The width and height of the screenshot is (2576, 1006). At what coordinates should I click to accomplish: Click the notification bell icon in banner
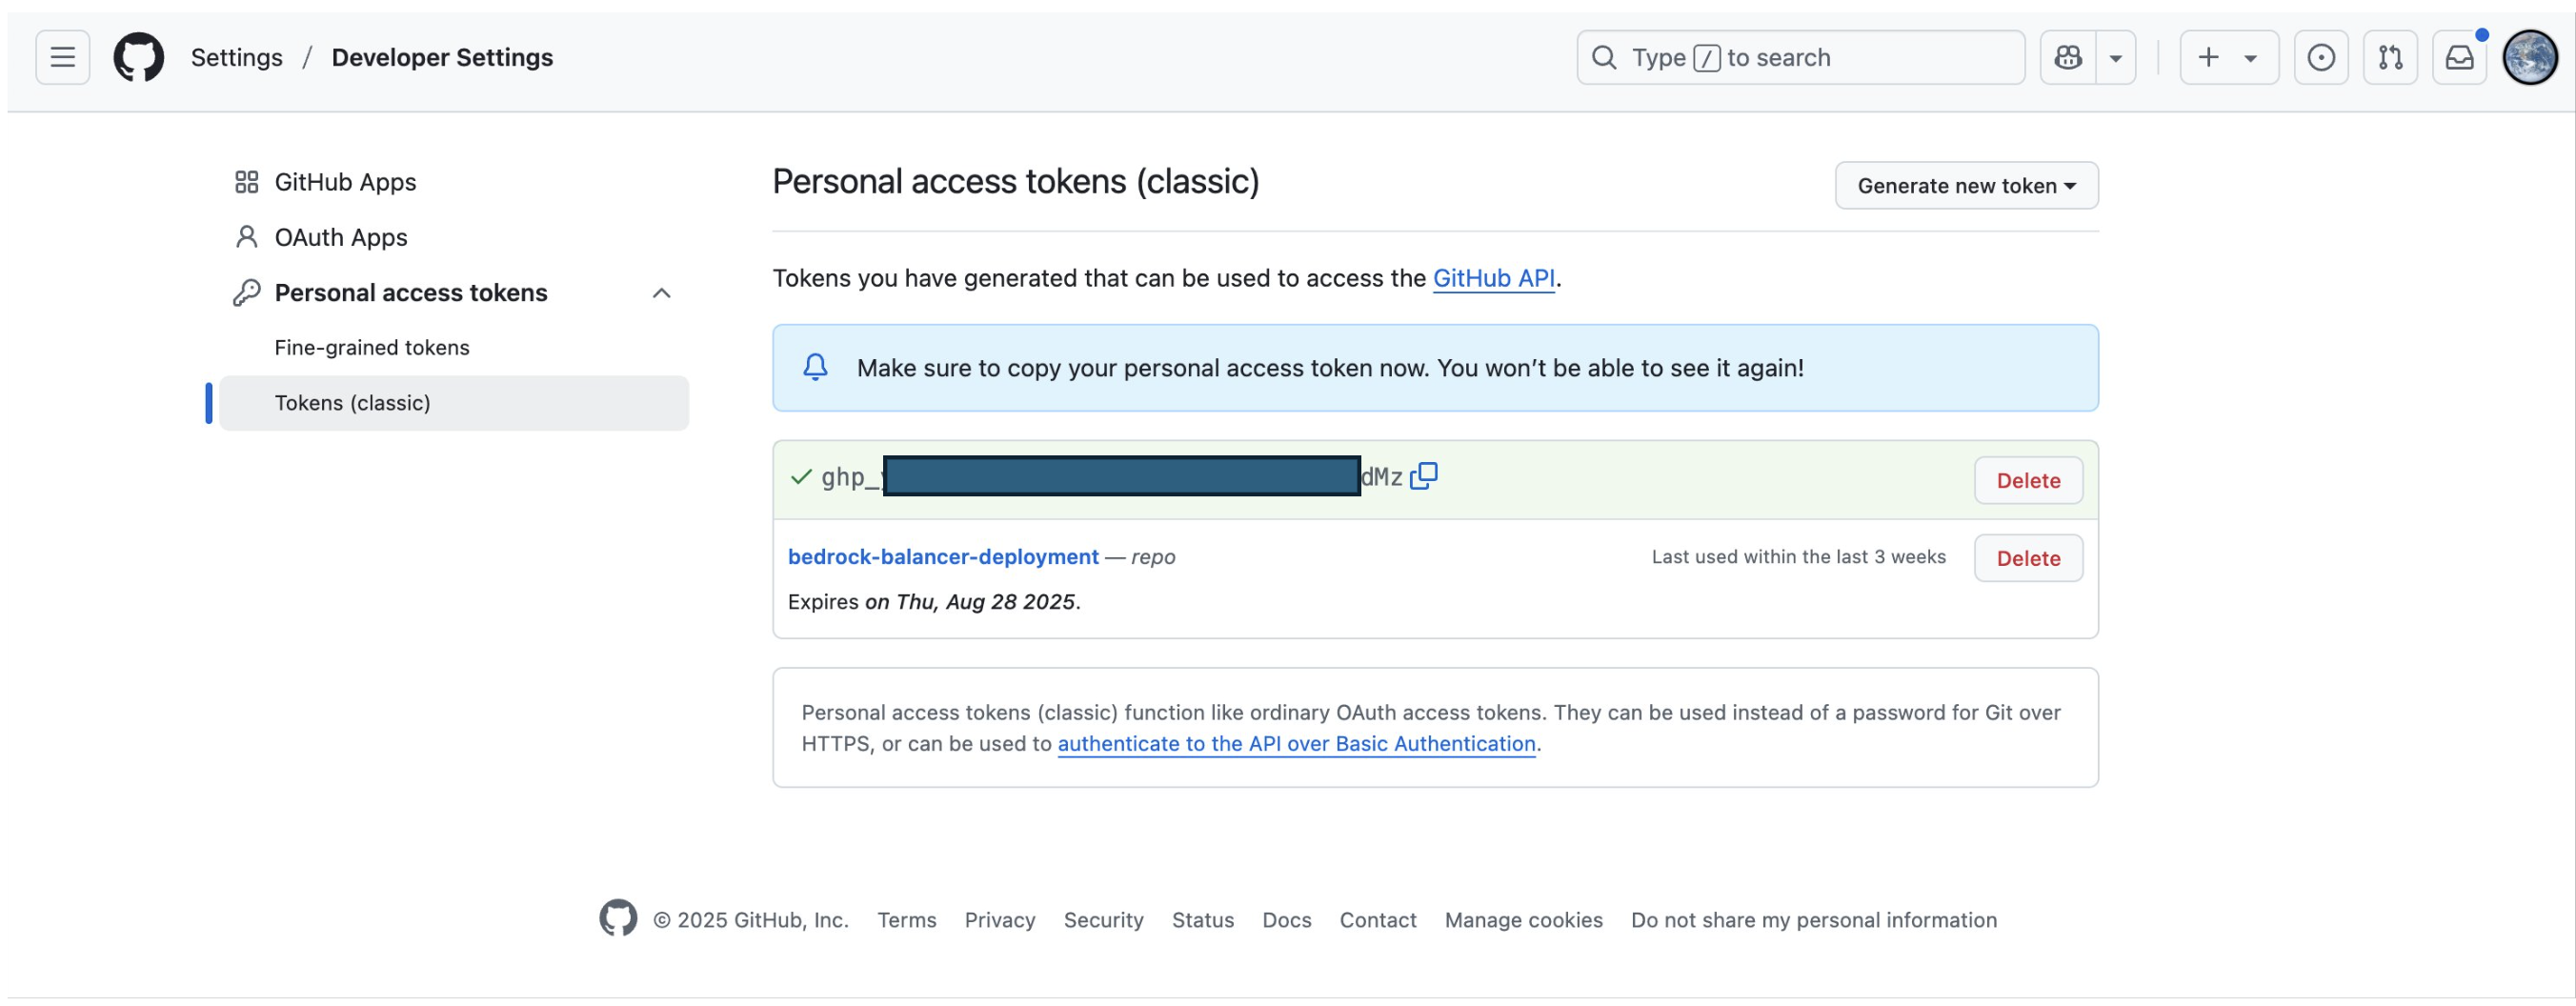tap(815, 367)
